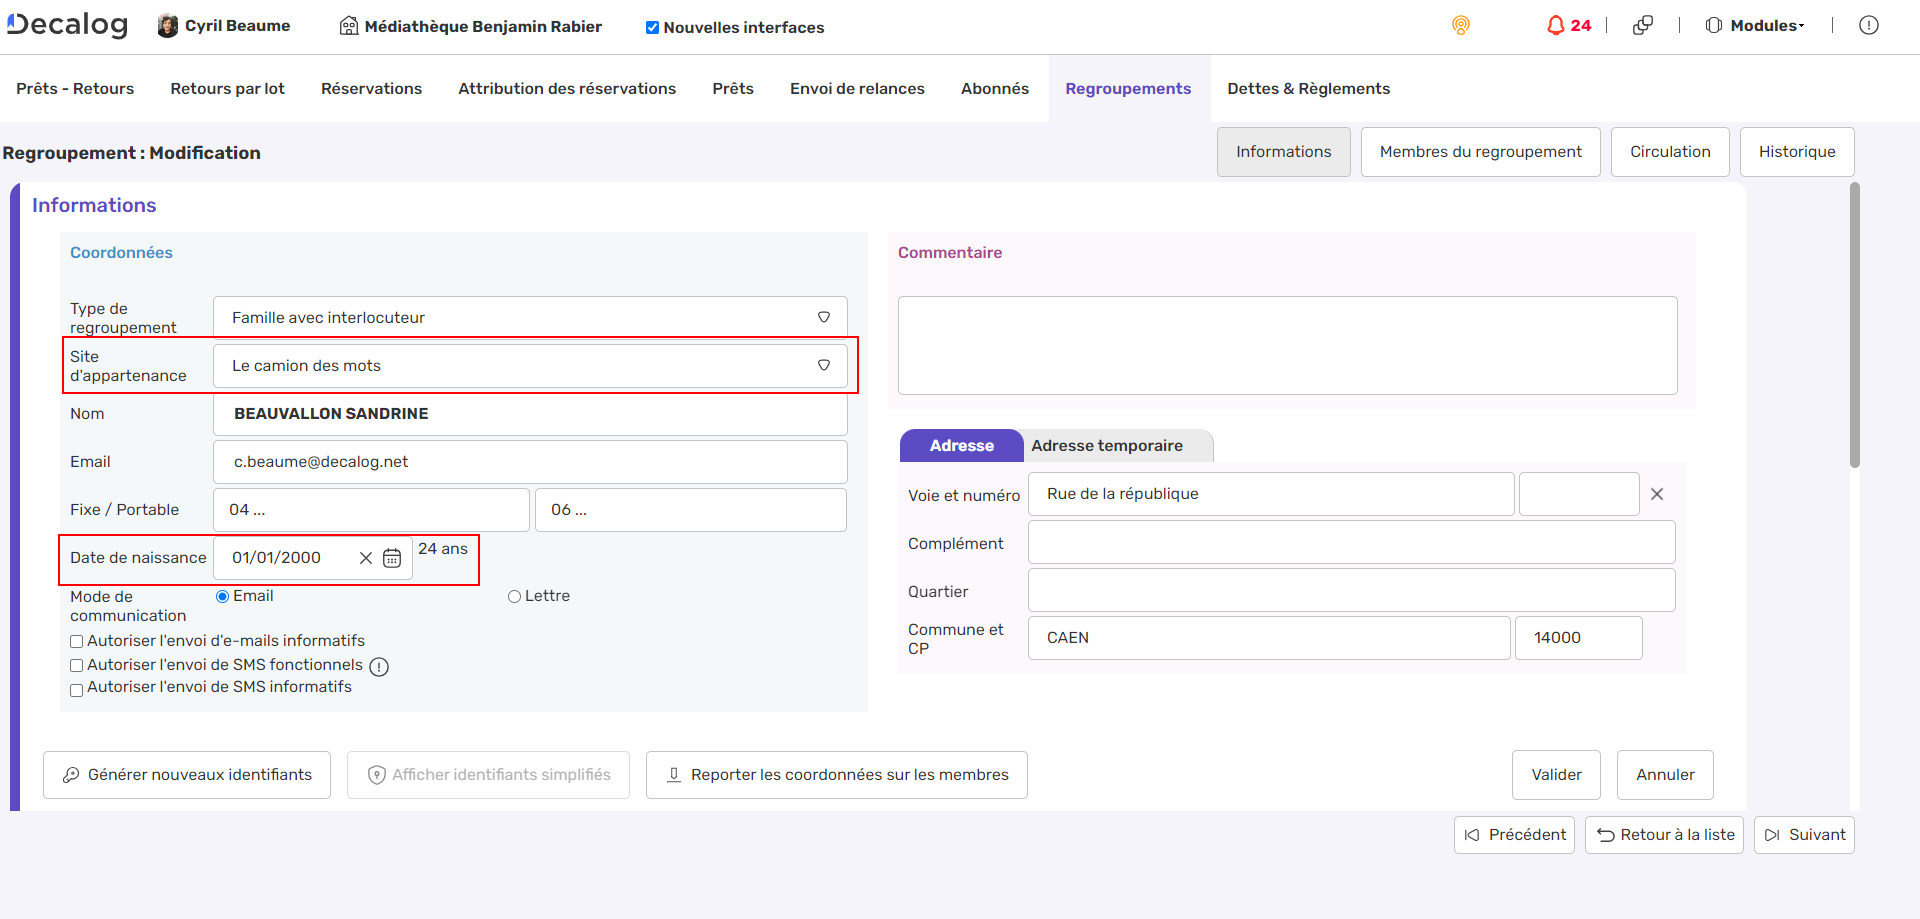Image resolution: width=1920 pixels, height=919 pixels.
Task: Show info about functional SMS sending
Action: point(379,667)
